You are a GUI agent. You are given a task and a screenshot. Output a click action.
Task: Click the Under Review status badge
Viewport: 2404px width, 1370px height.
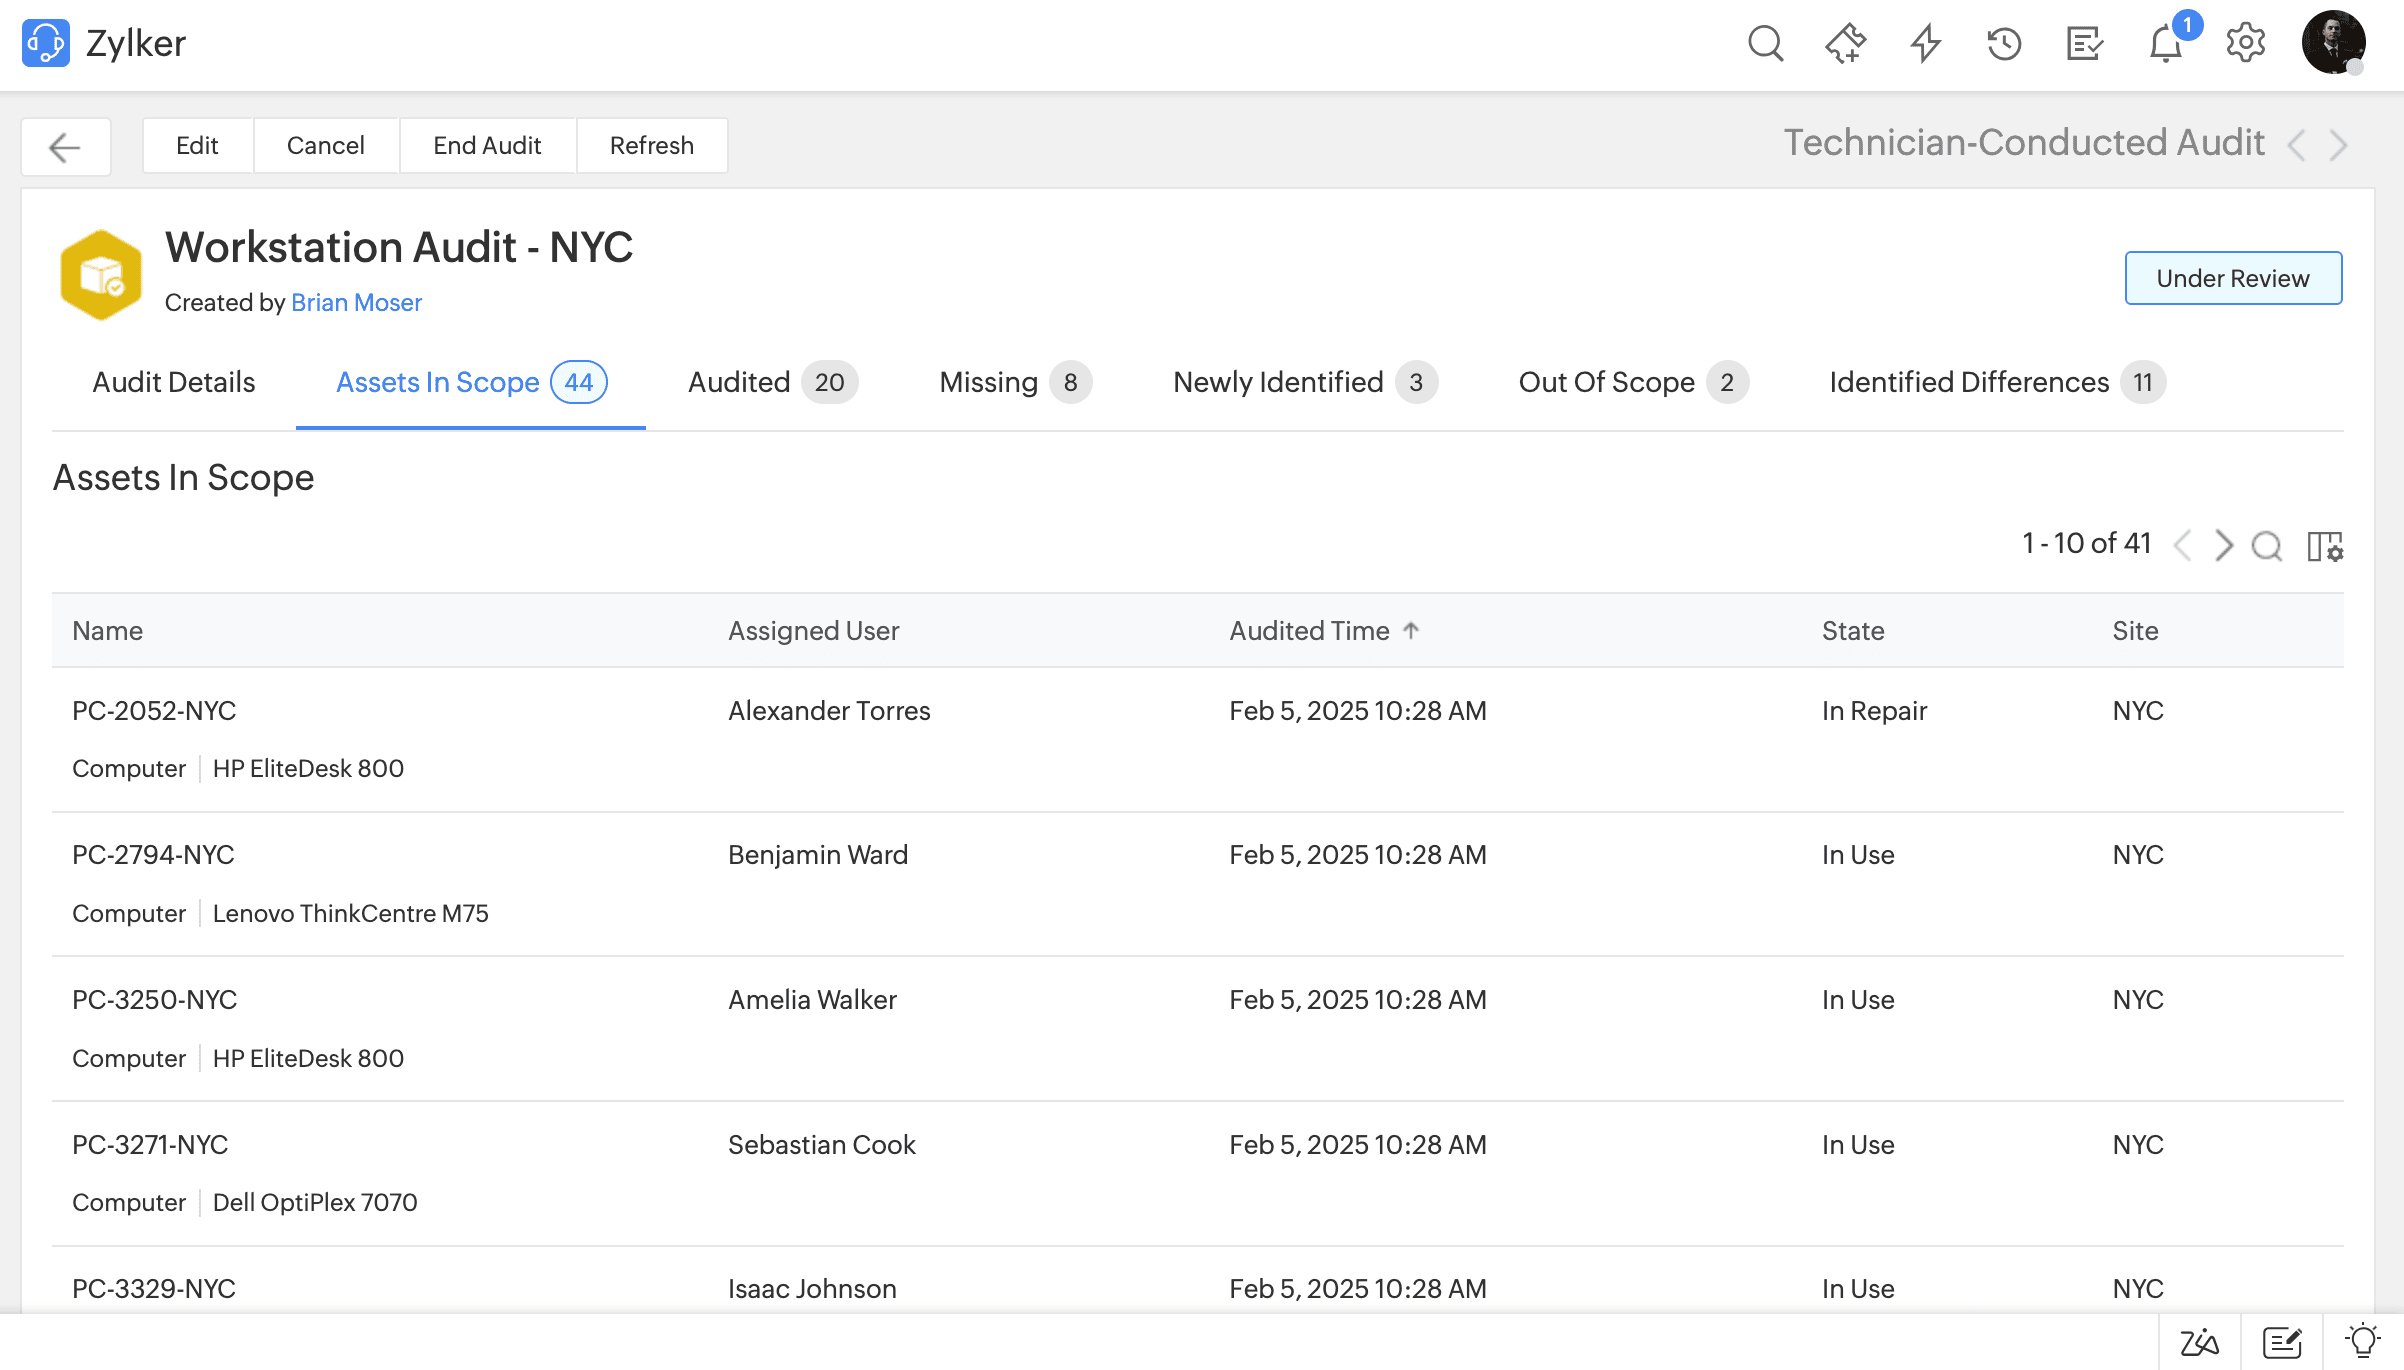coord(2233,278)
